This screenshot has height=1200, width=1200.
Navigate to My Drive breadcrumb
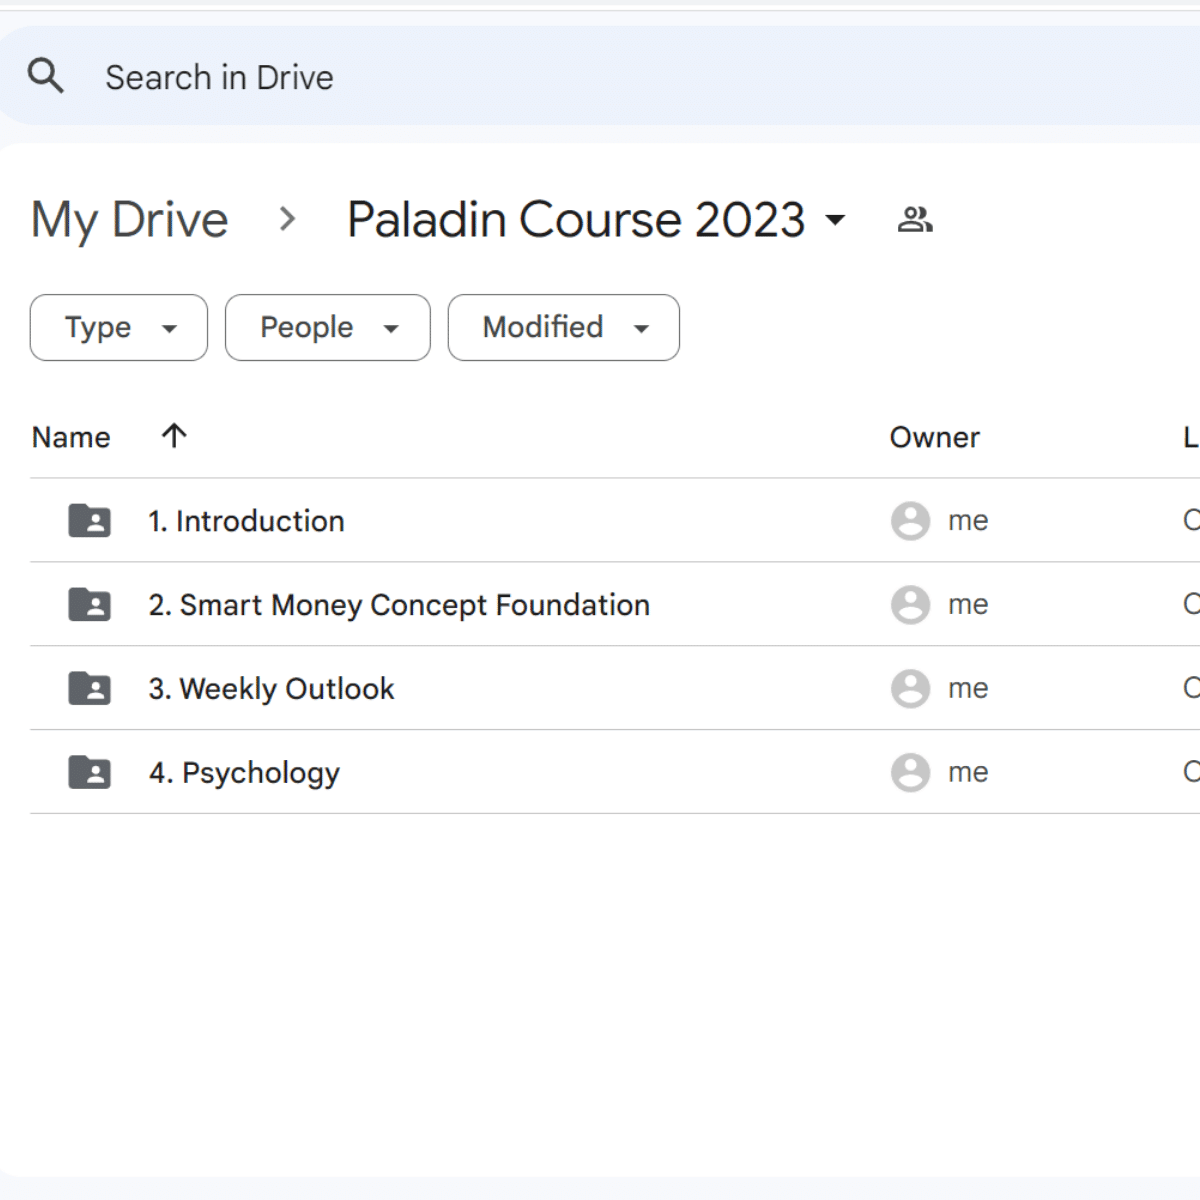point(130,220)
